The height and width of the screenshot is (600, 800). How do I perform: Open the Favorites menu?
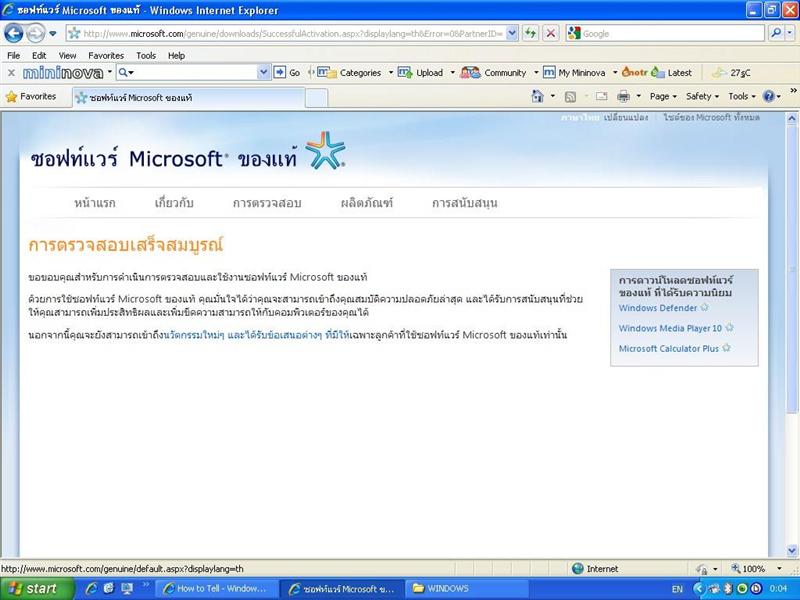pos(106,56)
